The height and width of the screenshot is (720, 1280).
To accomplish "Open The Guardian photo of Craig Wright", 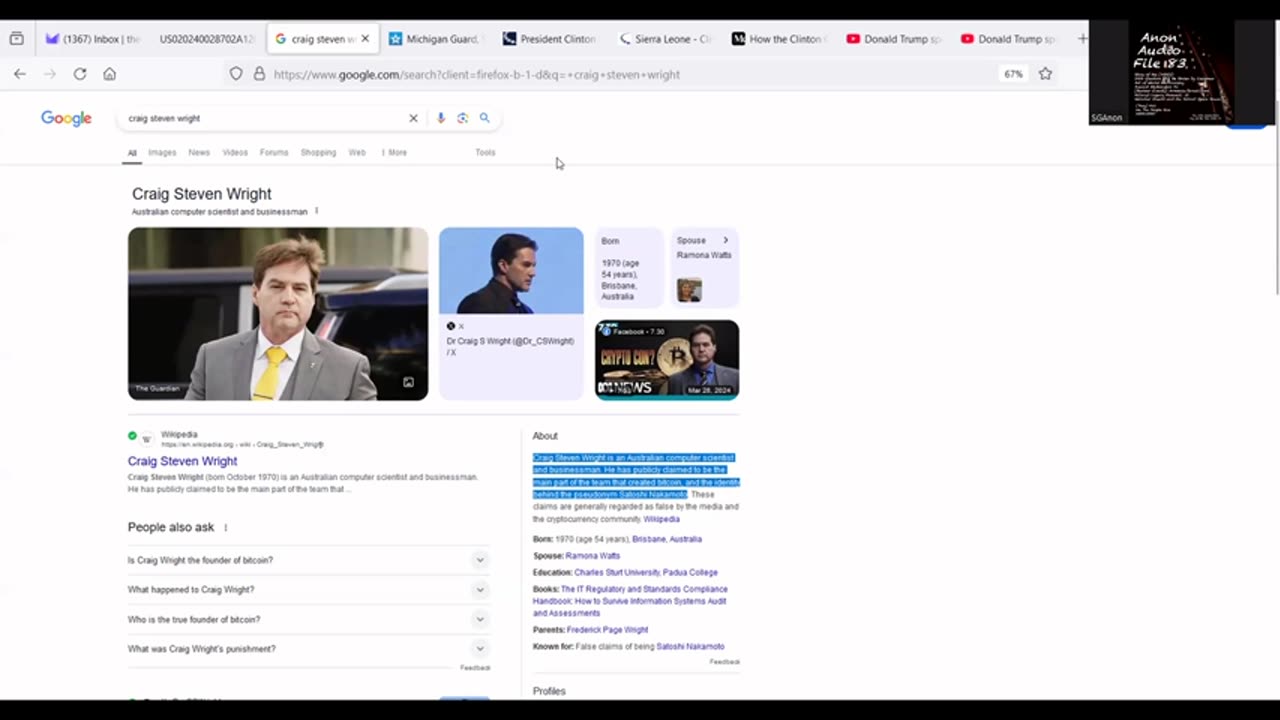I will click(278, 314).
